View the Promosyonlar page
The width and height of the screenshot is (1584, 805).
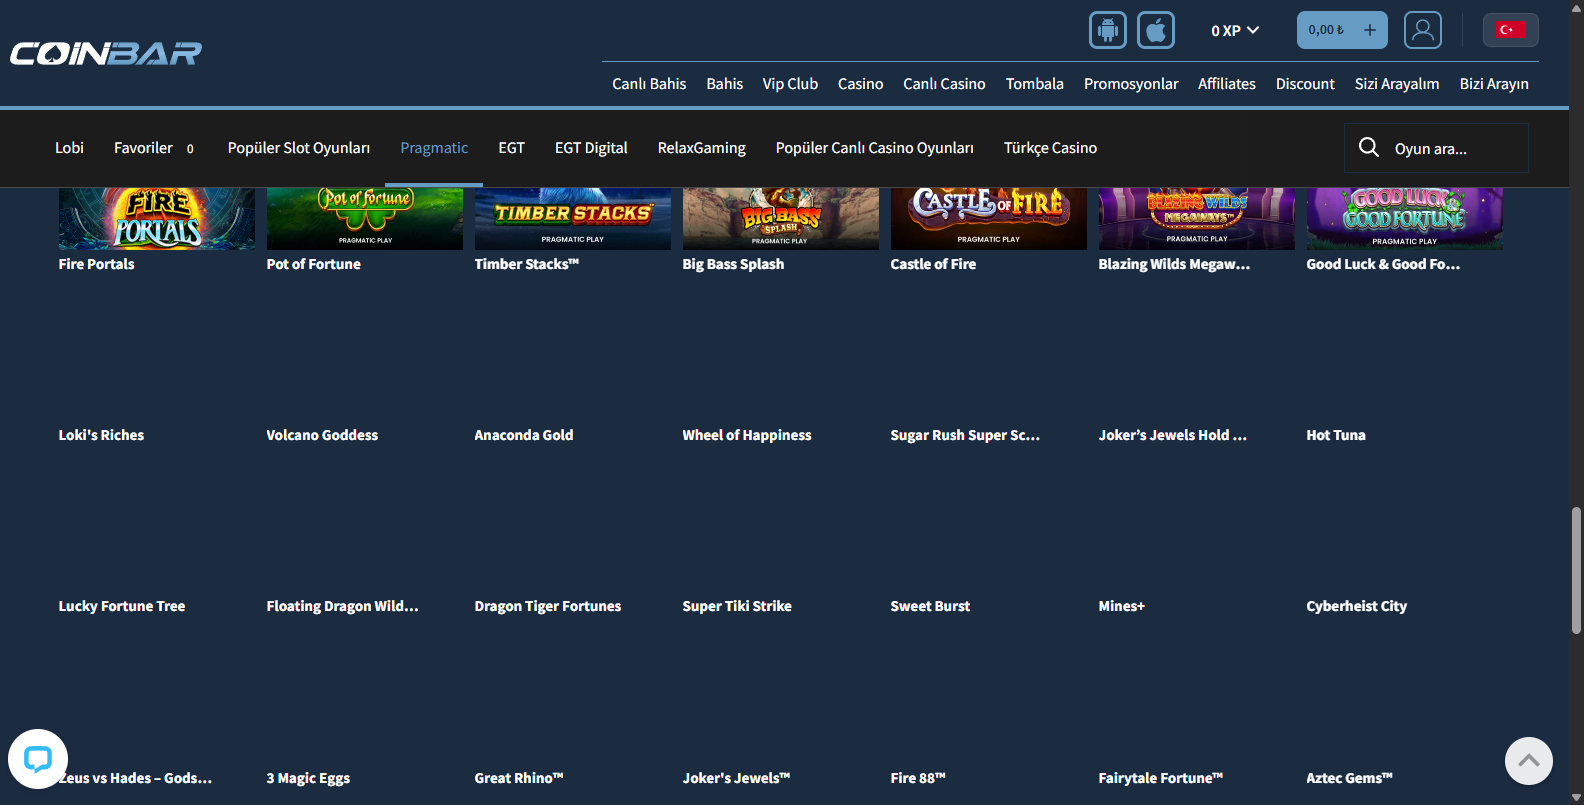pyautogui.click(x=1131, y=84)
